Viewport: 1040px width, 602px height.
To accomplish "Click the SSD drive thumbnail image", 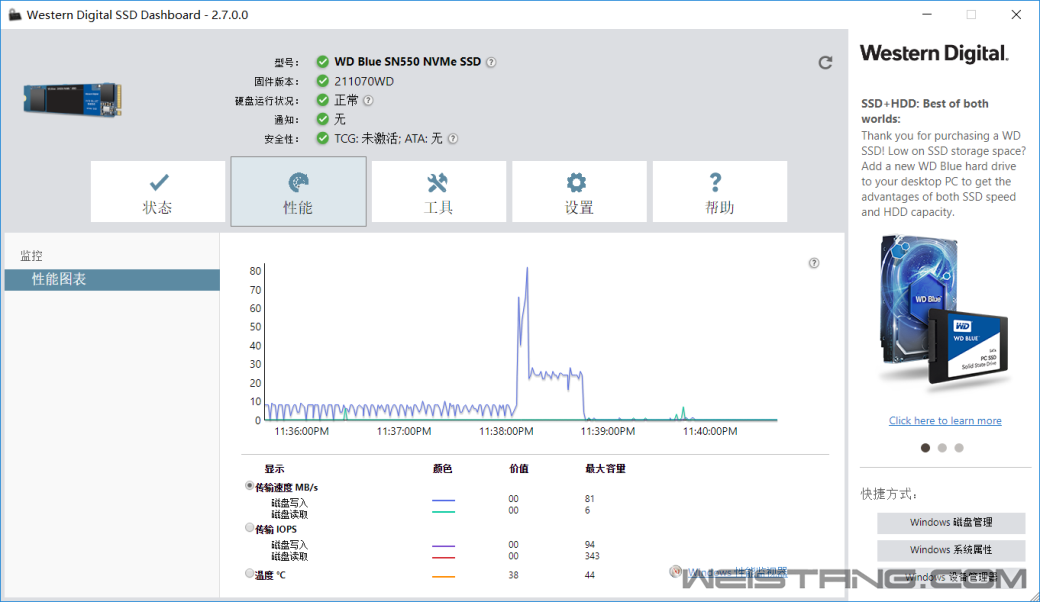I will tap(73, 101).
